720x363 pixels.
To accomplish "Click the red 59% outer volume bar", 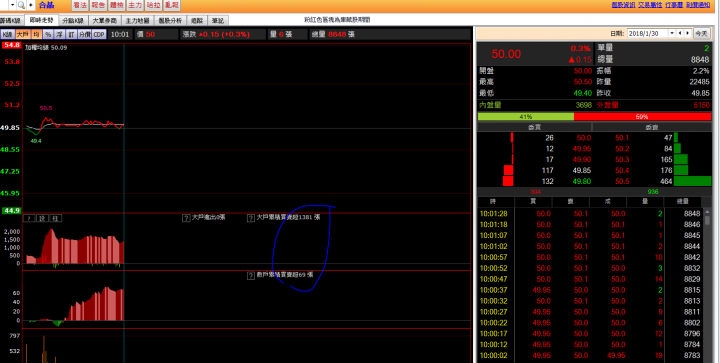I will pos(642,117).
